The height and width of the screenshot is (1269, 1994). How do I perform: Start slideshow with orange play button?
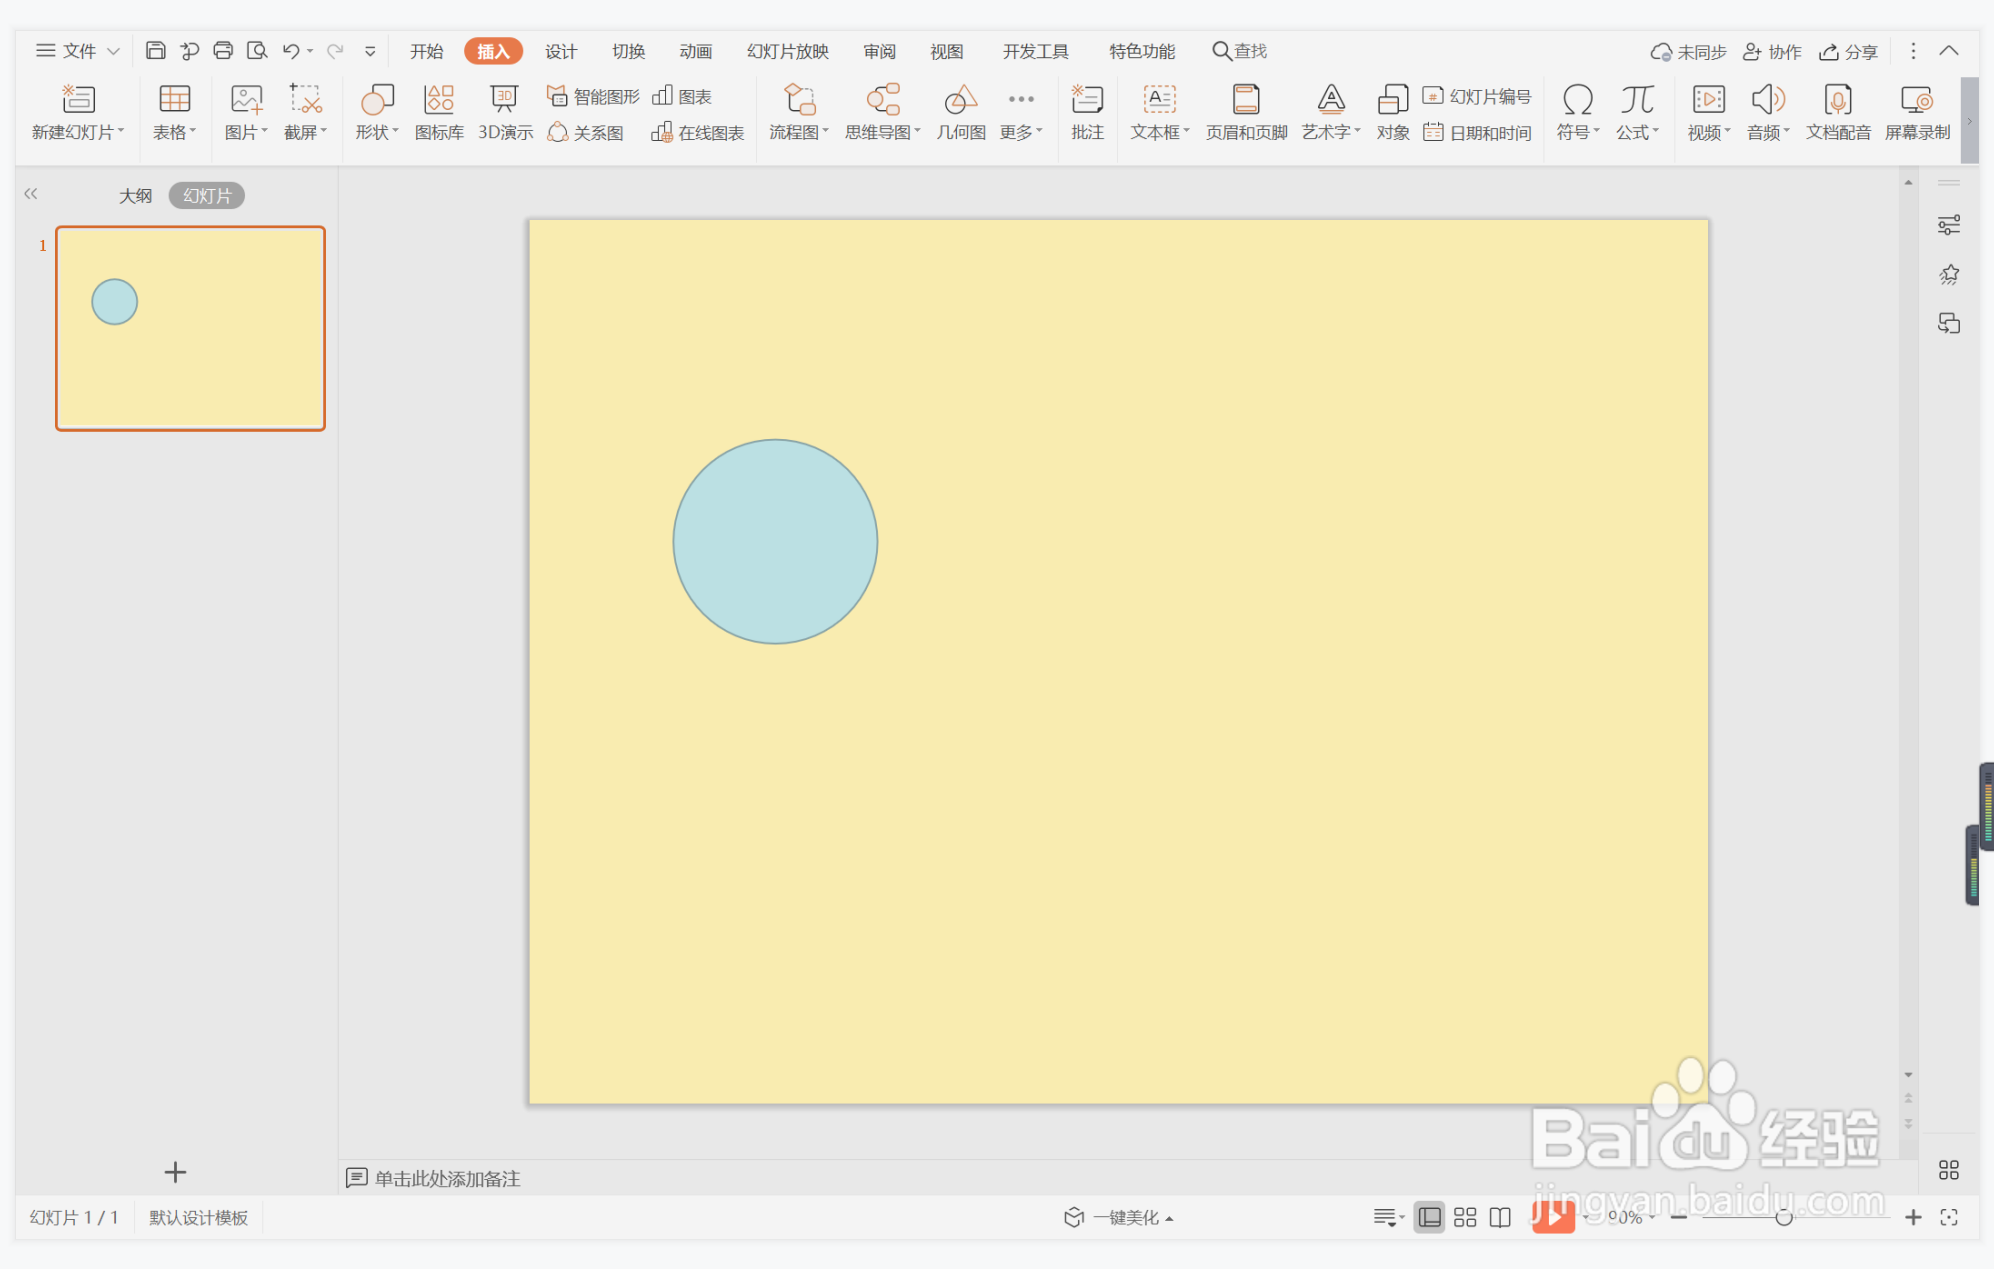[1552, 1216]
